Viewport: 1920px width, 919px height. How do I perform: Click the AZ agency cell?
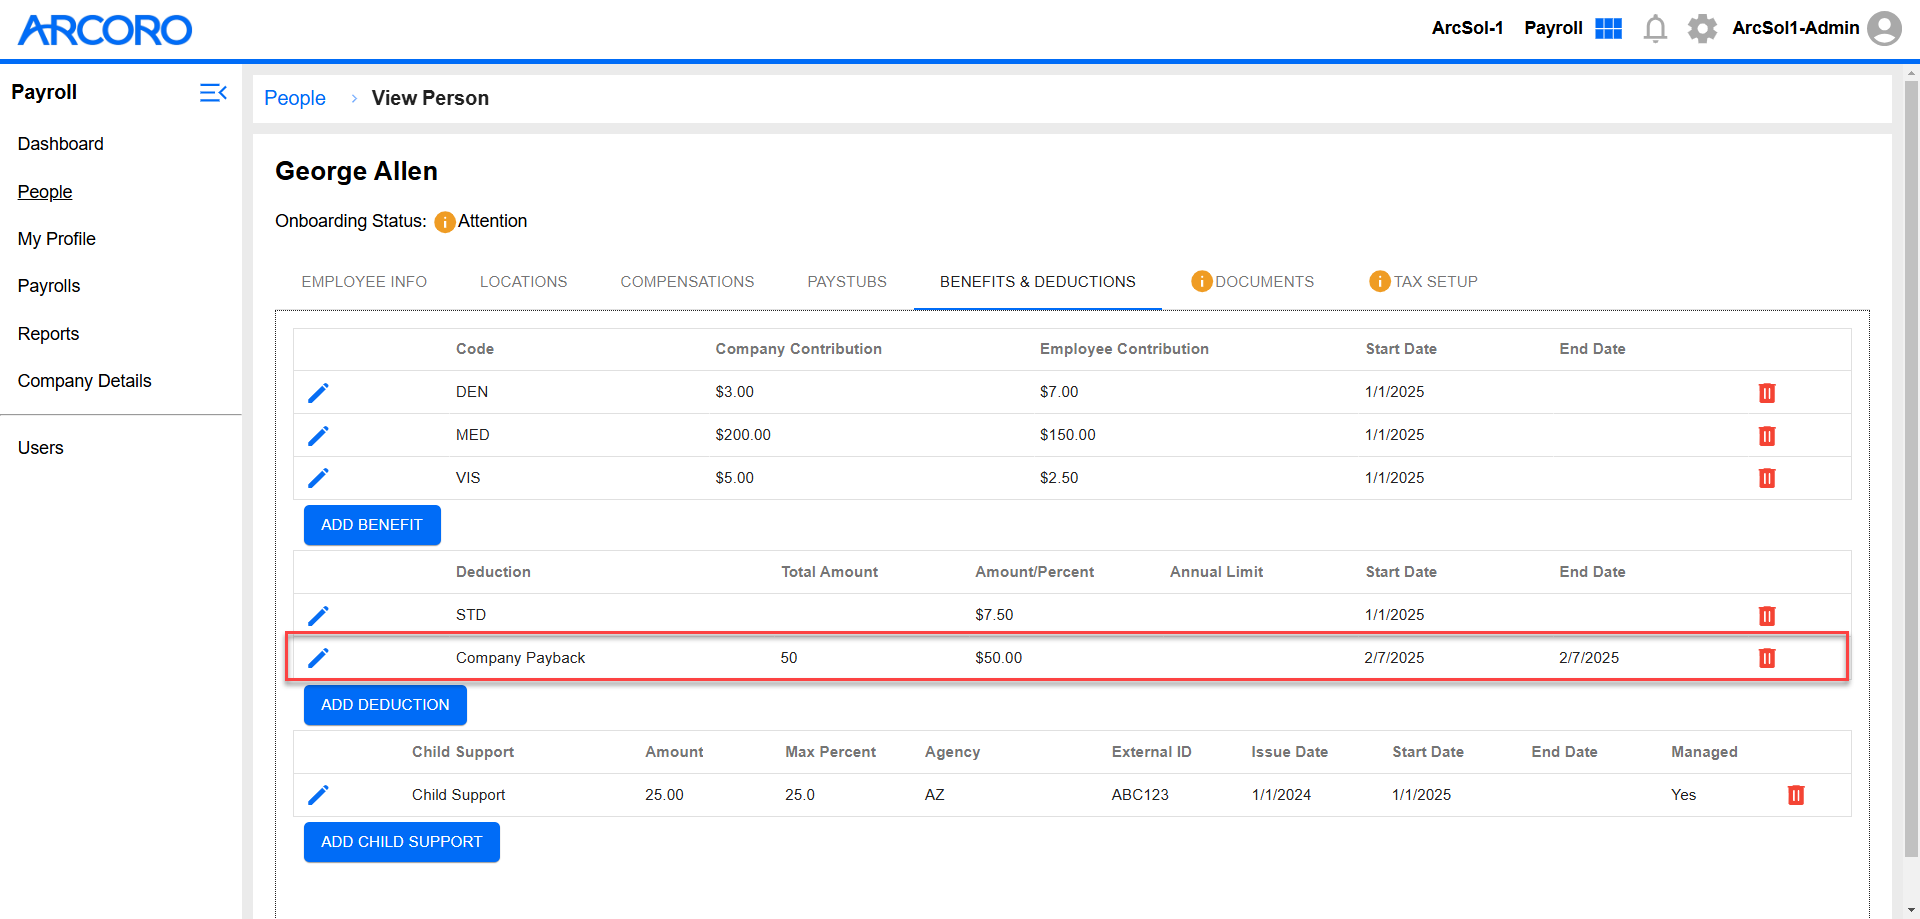coord(935,795)
